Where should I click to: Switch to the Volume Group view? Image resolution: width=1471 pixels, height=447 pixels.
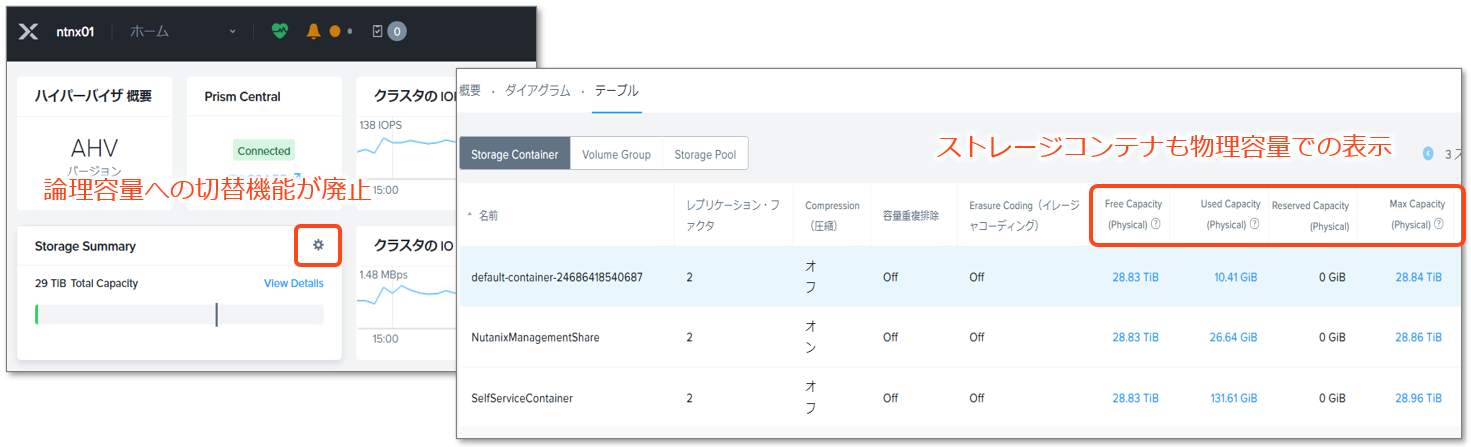[616, 154]
